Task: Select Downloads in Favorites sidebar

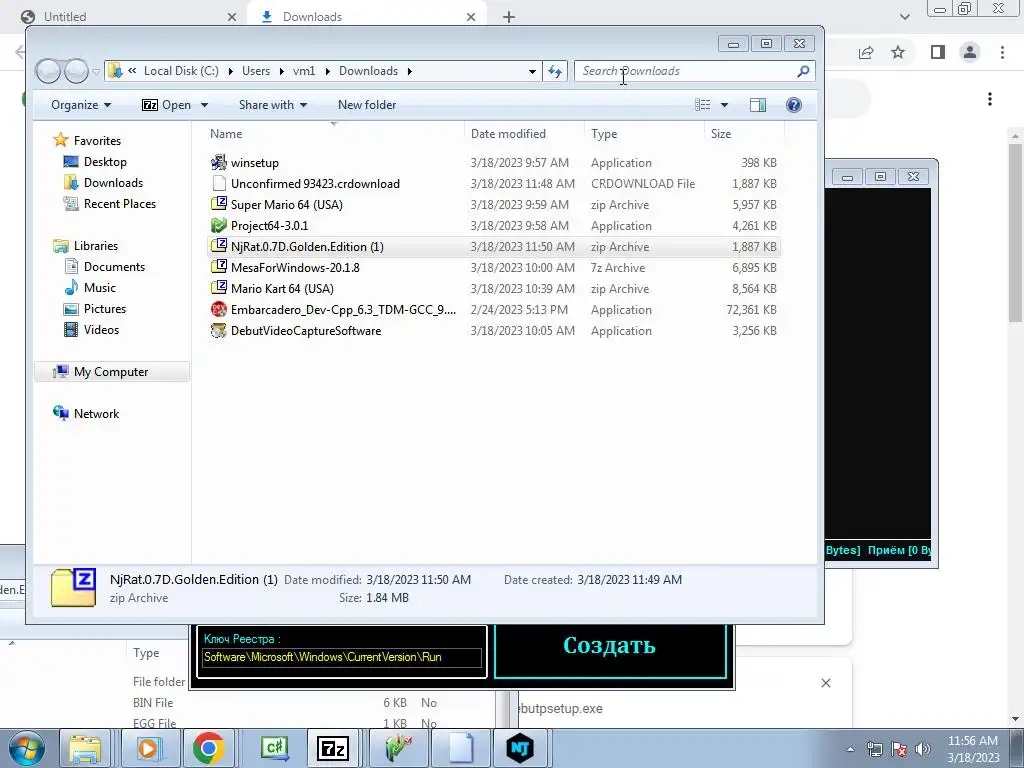Action: [113, 183]
